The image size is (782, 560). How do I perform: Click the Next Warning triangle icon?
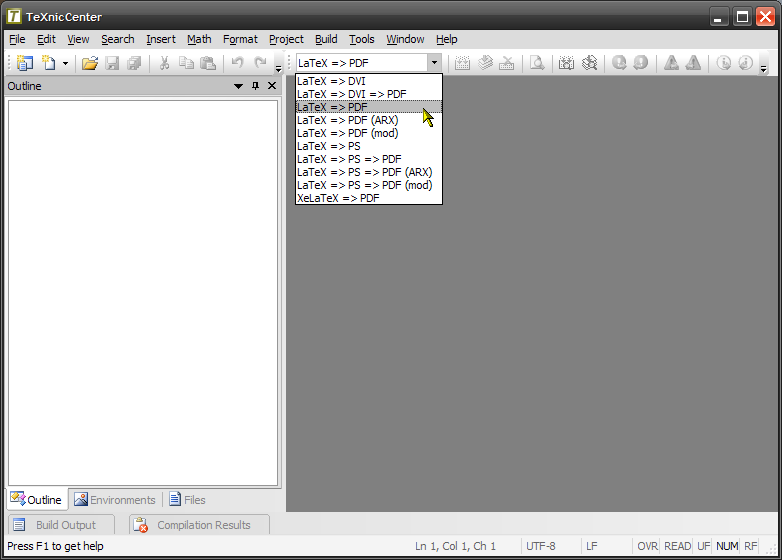point(671,63)
